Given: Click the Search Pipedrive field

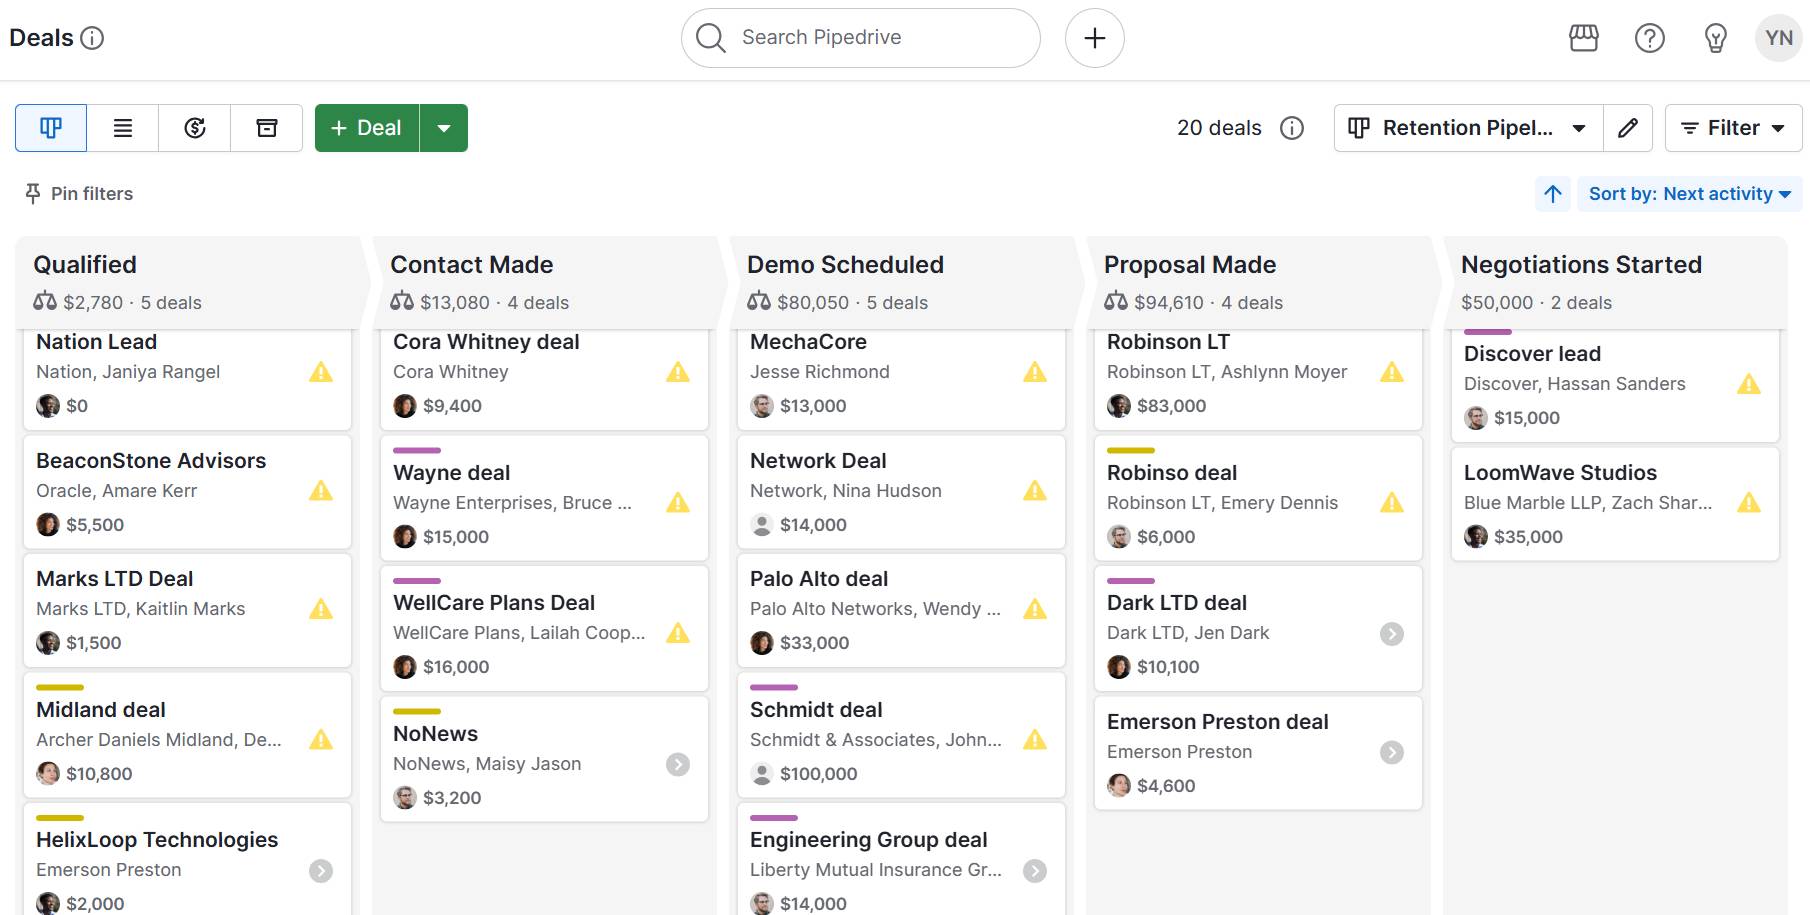Looking at the screenshot, I should (x=860, y=38).
